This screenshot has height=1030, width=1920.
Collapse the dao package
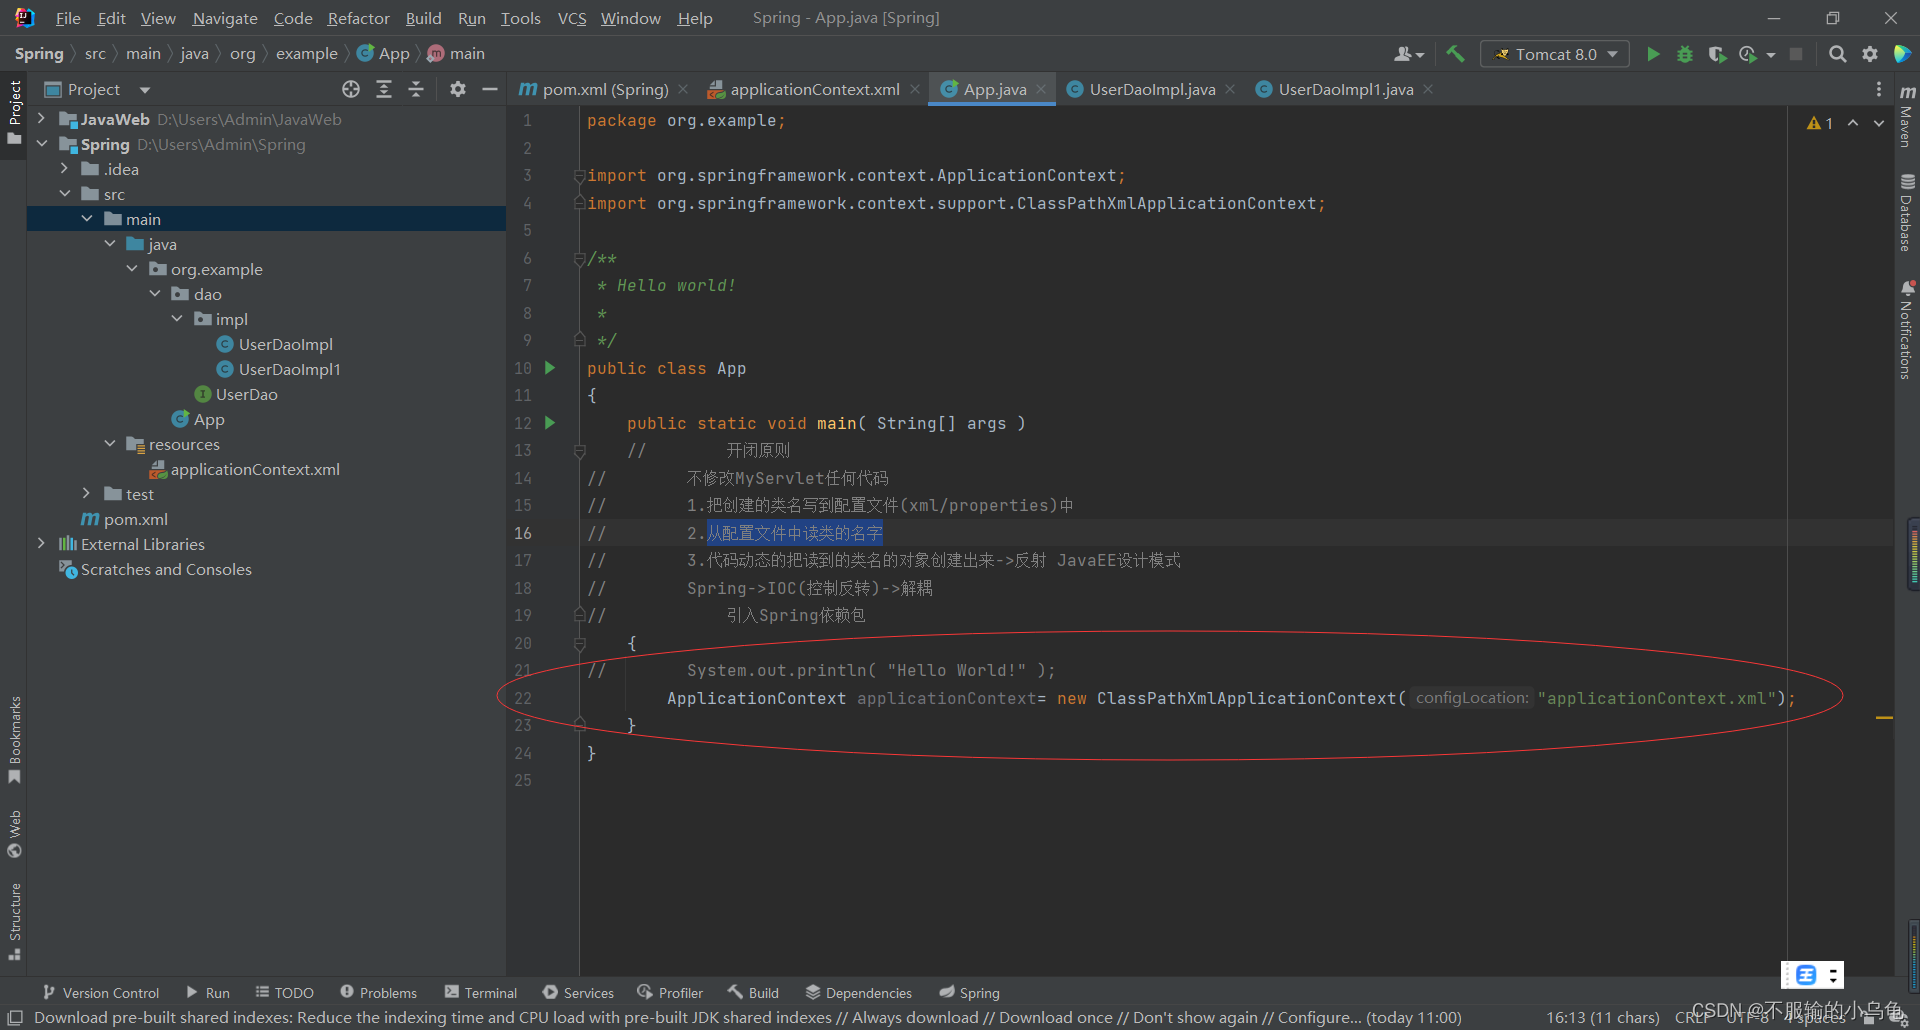(x=155, y=294)
